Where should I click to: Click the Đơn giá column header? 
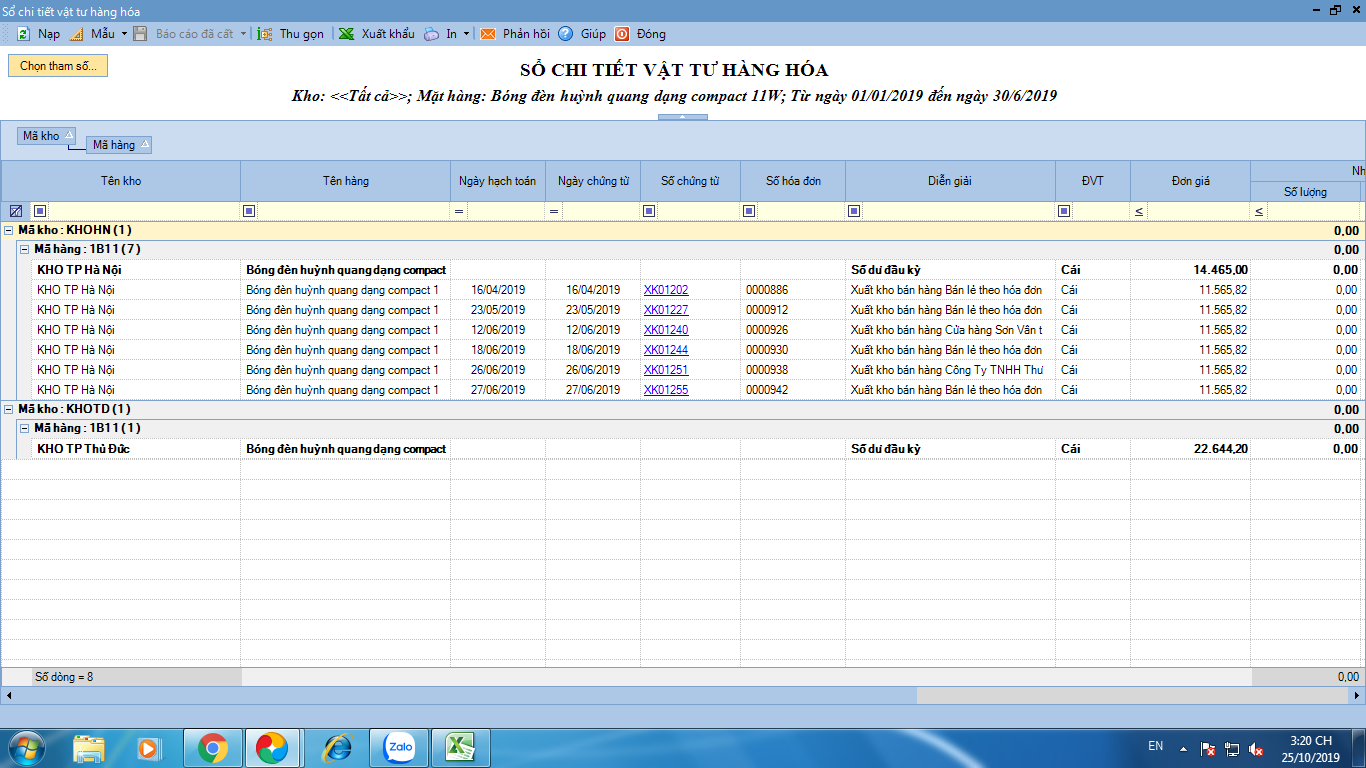tap(1190, 181)
